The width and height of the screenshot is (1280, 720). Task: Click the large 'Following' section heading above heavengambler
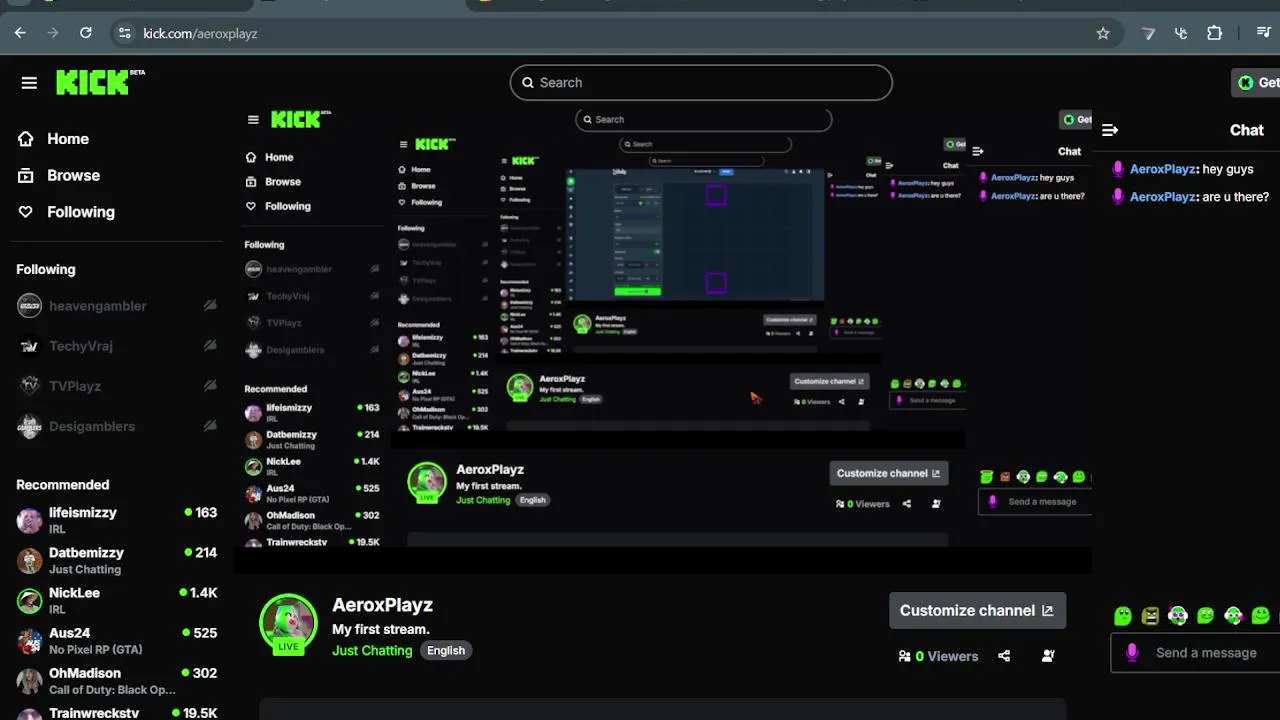pos(45,269)
